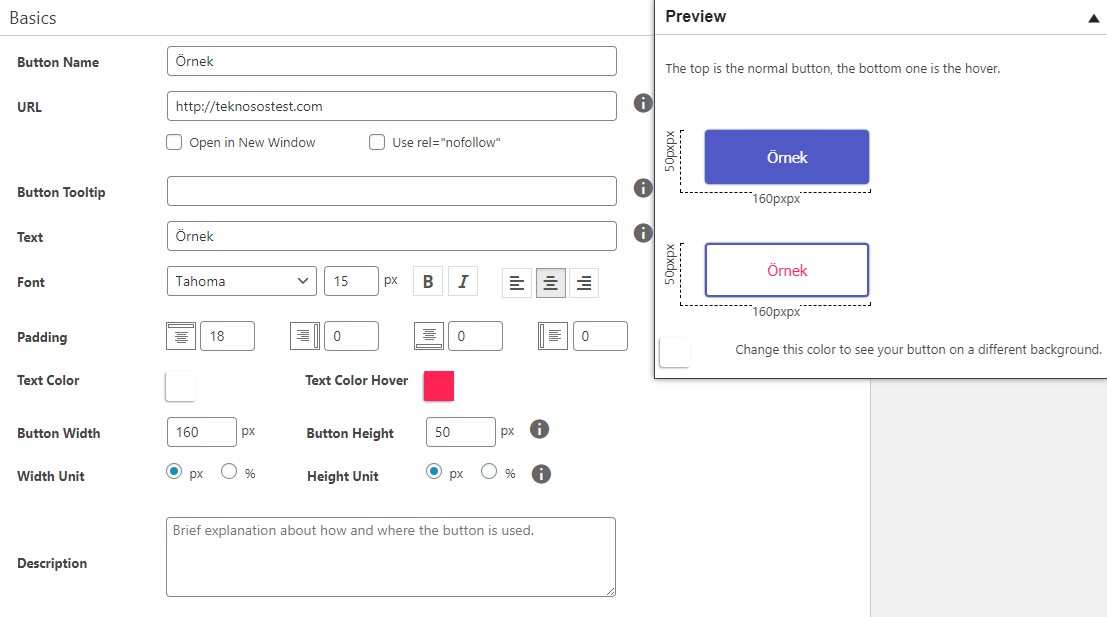Click the info icon next to Button Height

539,429
